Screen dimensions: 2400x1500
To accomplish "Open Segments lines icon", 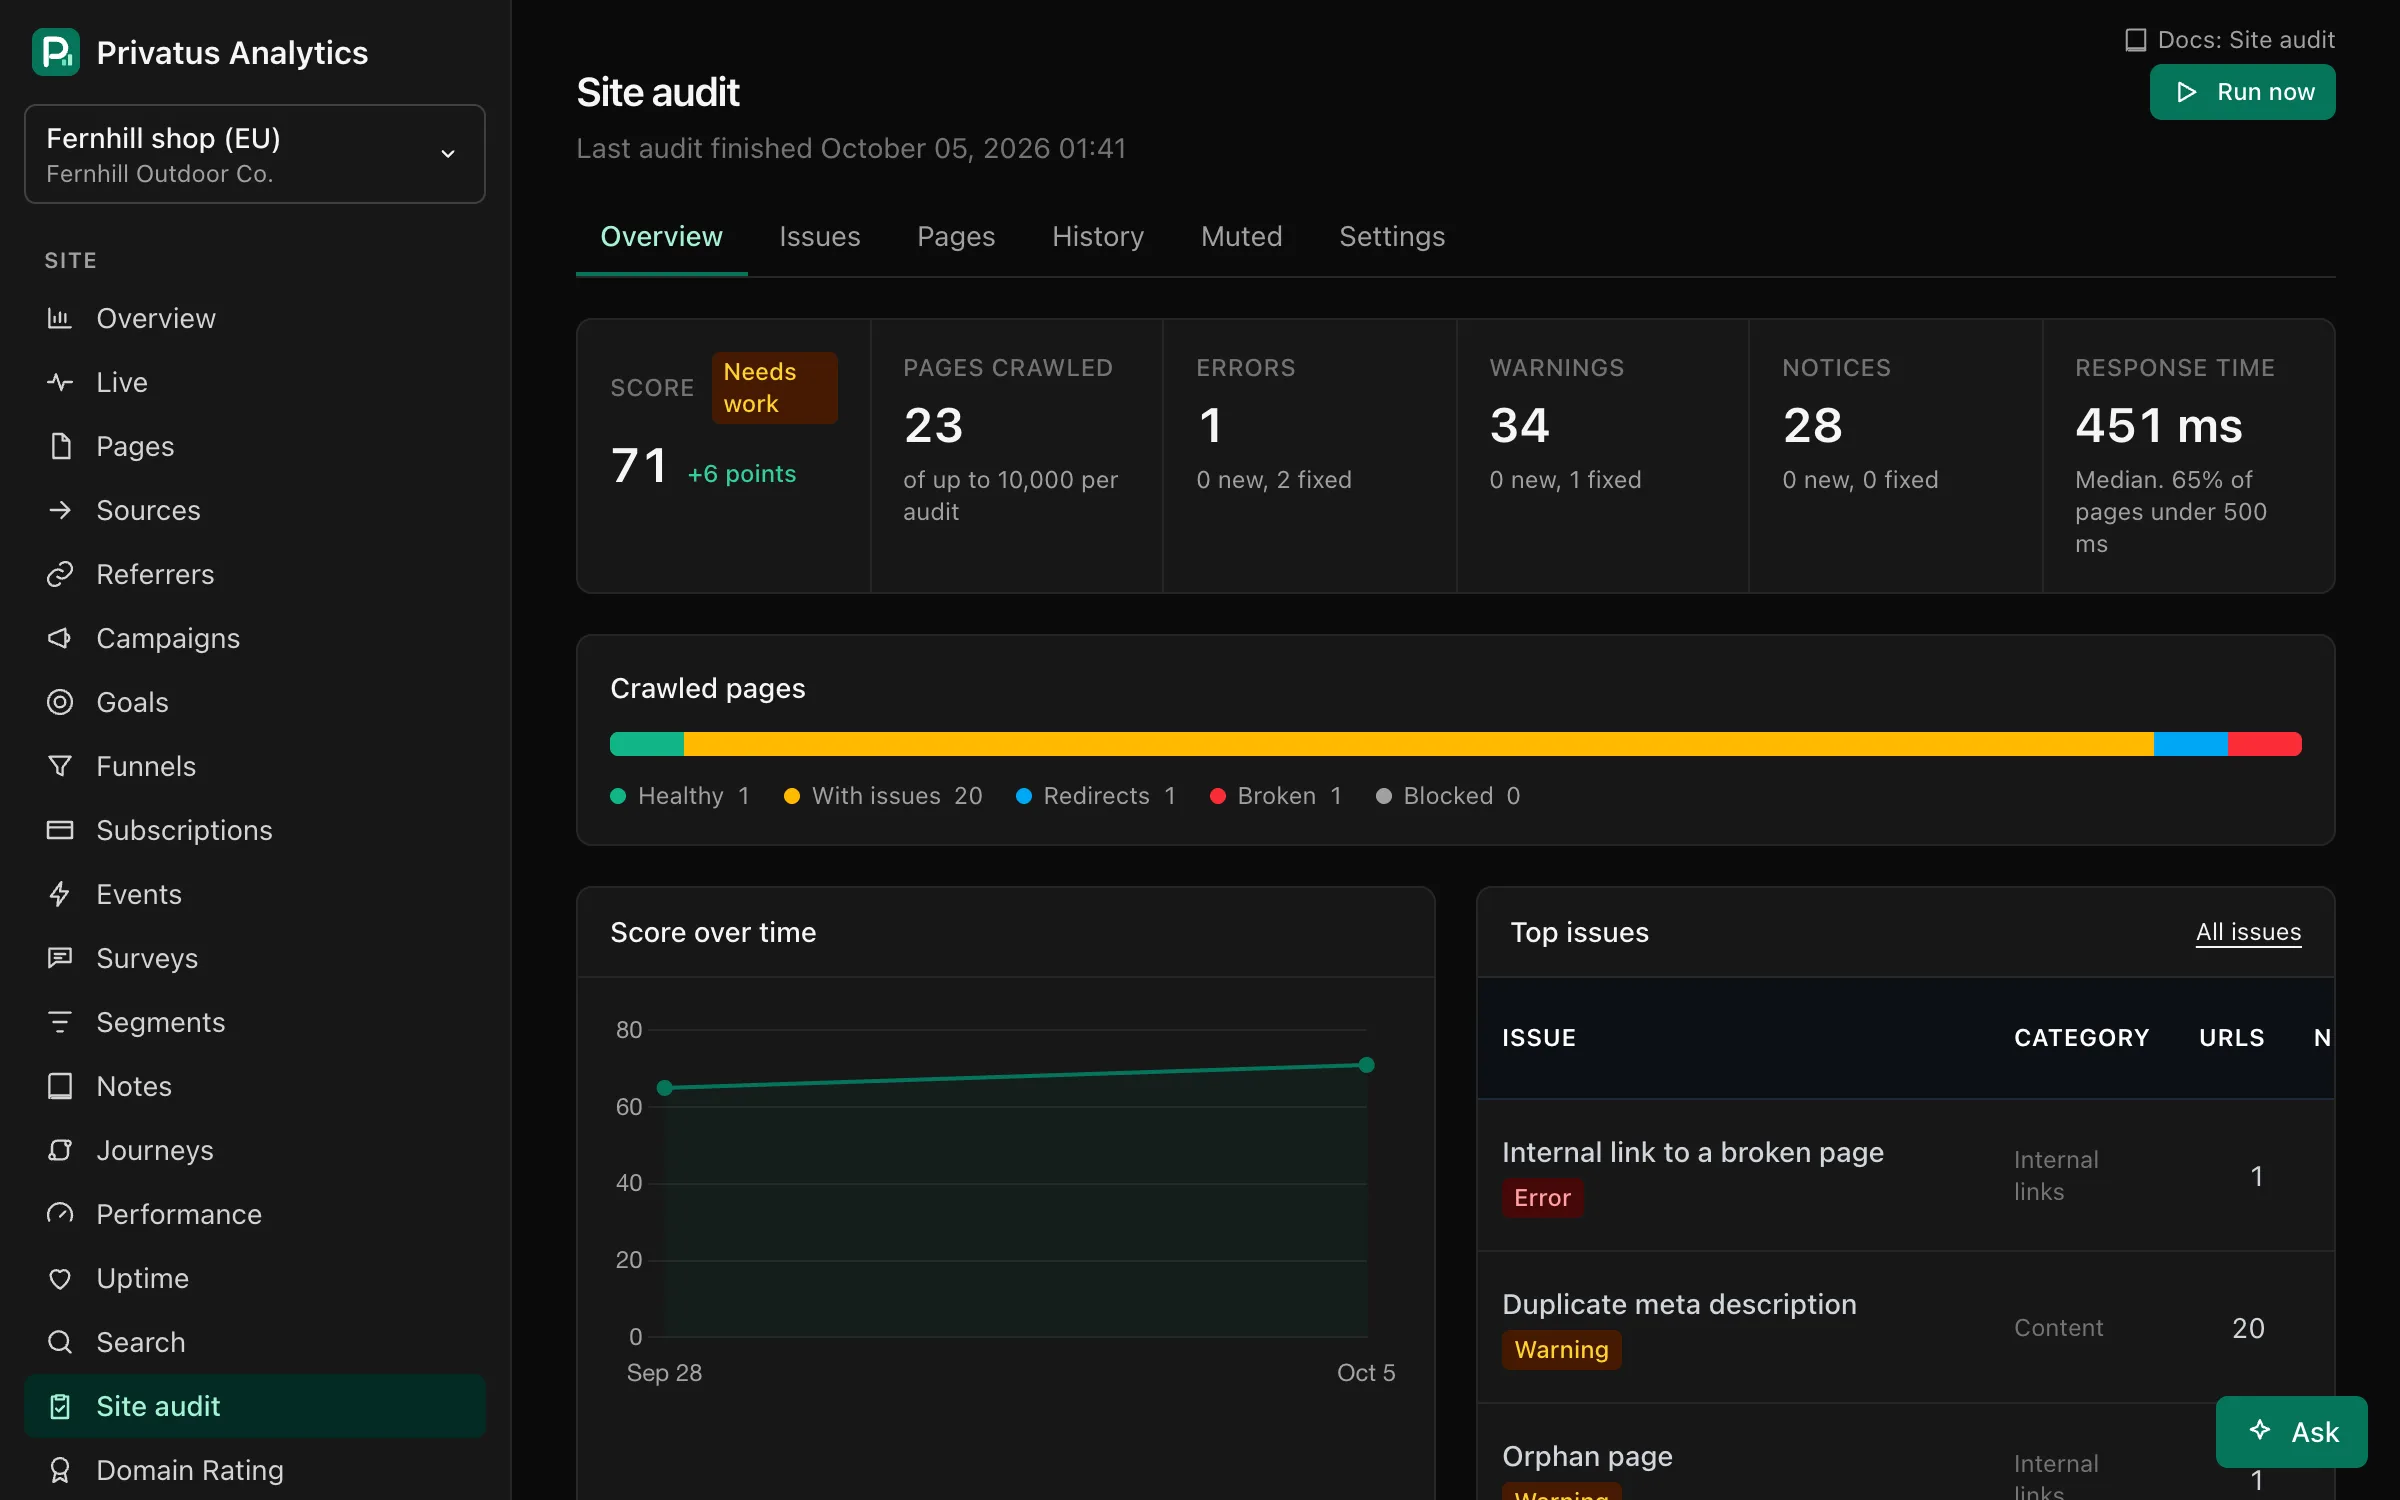I will point(60,1022).
